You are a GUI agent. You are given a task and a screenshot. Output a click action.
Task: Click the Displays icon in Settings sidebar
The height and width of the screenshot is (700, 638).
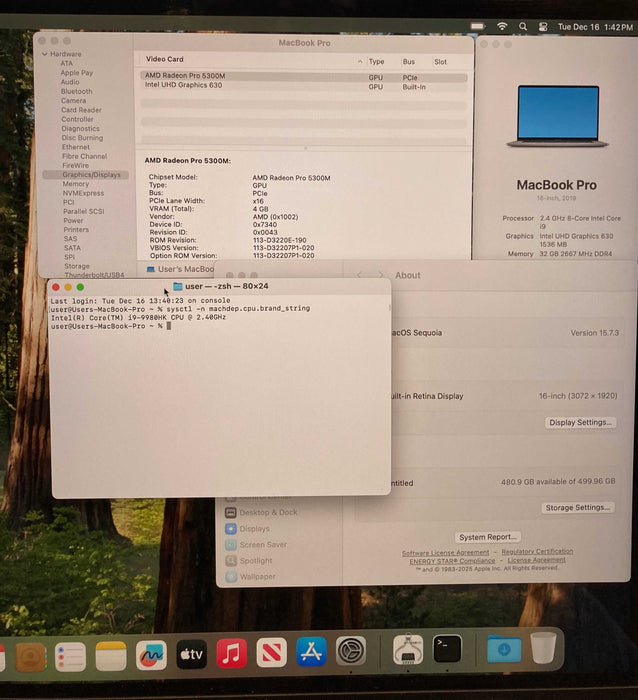click(x=231, y=529)
